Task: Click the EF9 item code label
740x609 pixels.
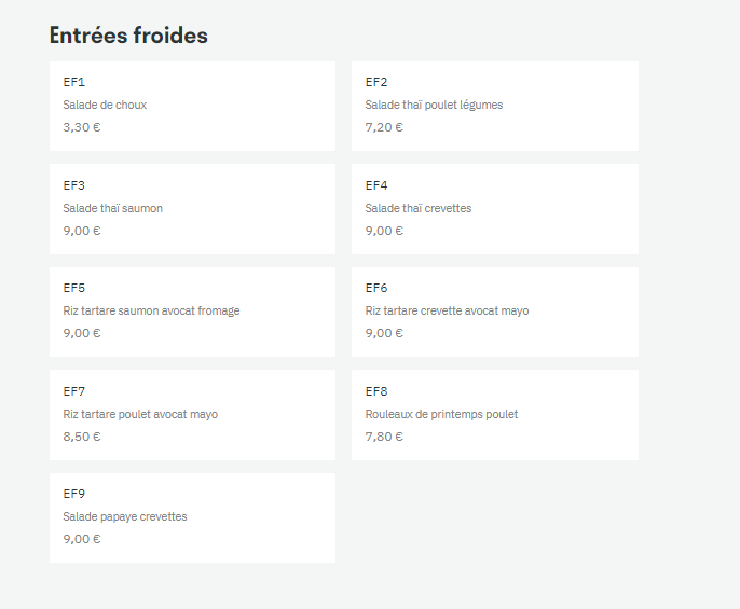Action: tap(74, 494)
